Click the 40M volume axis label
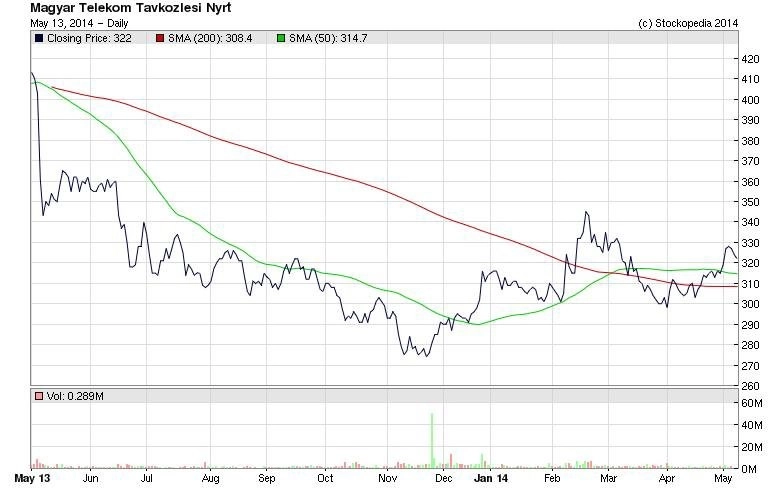 [x=751, y=425]
